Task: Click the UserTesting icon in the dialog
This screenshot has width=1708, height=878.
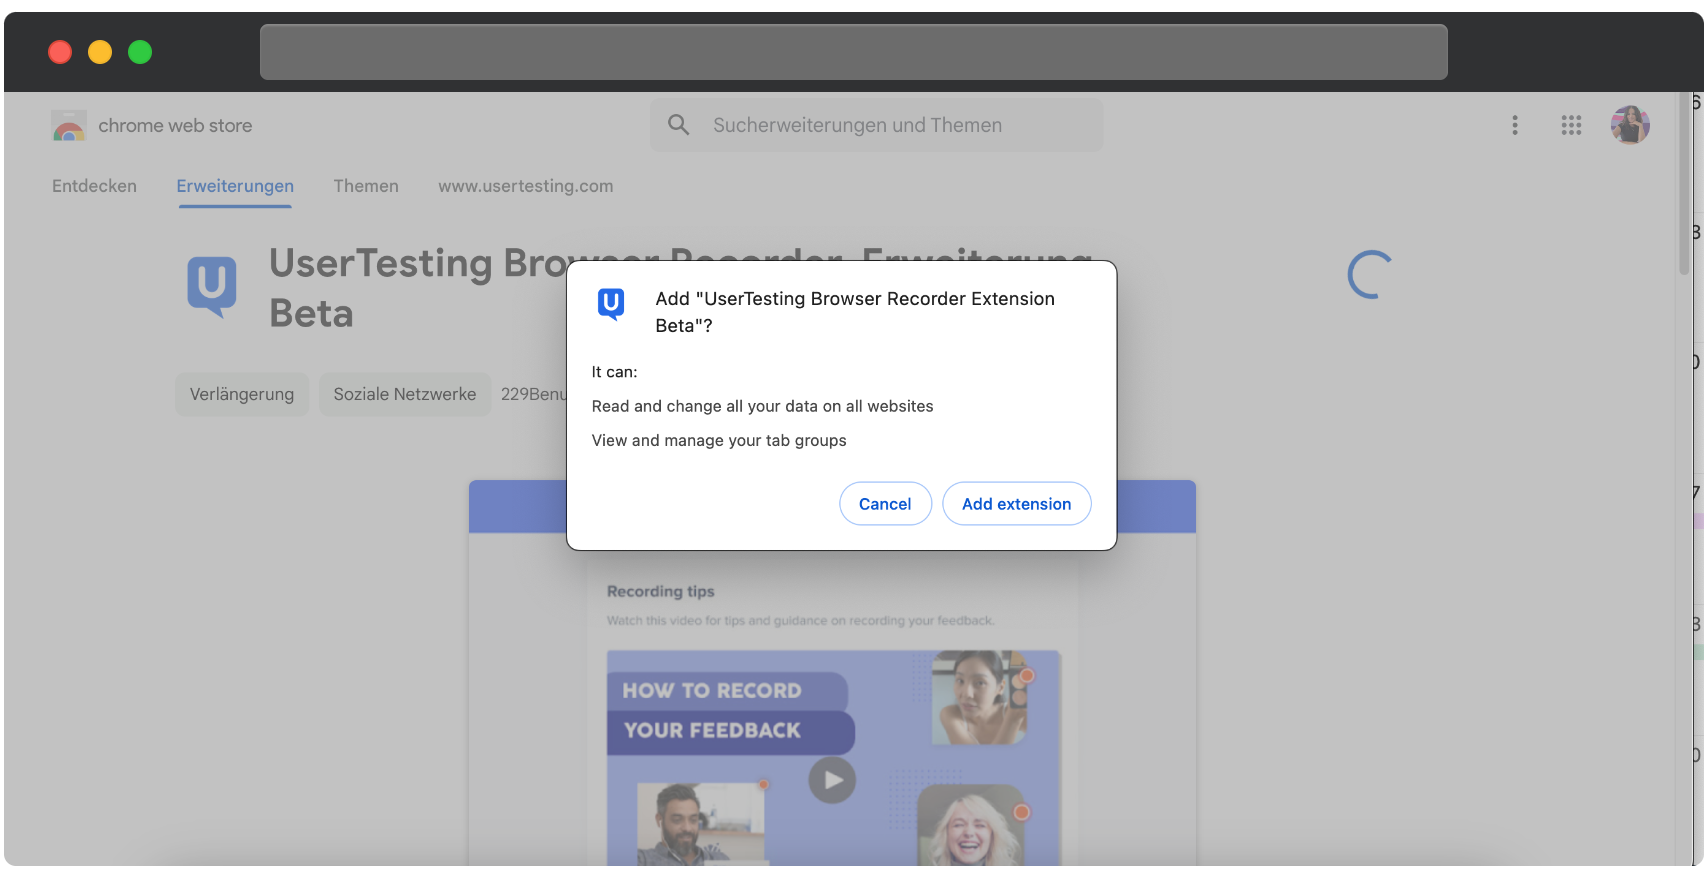Action: tap(611, 303)
